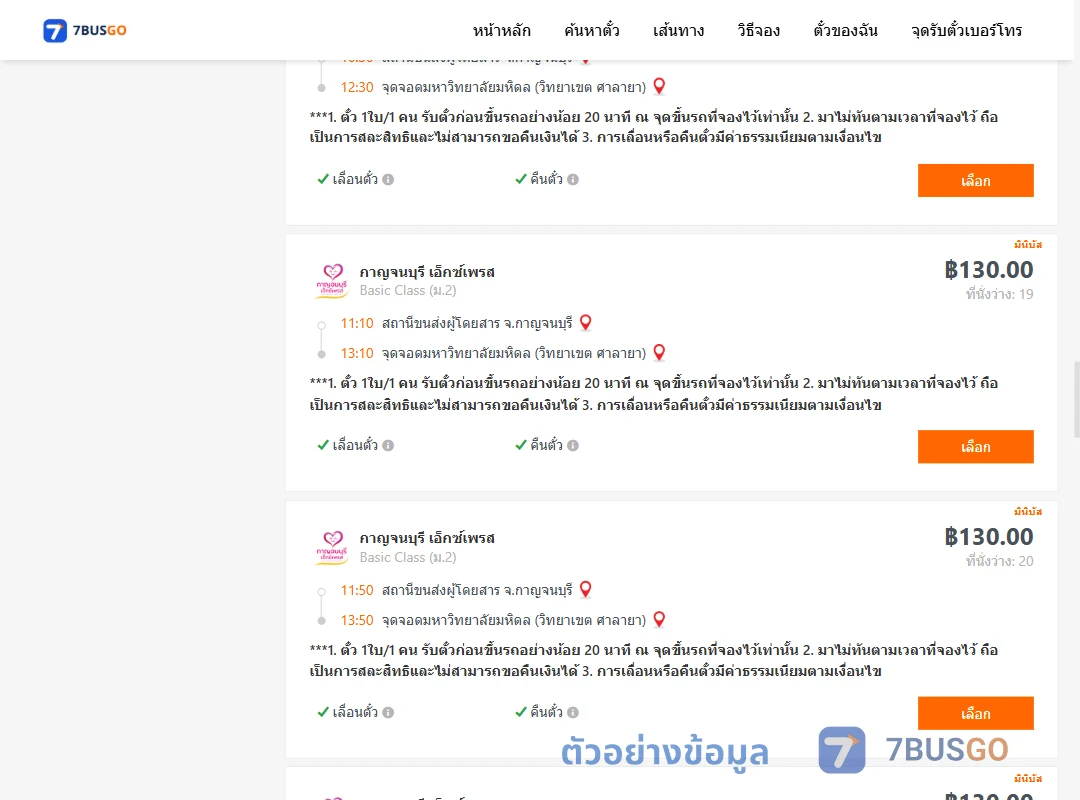Image resolution: width=1080 pixels, height=800 pixels.
Task: Open จุดรับตั๋วเบอร์โทร navigation item
Action: tap(966, 30)
